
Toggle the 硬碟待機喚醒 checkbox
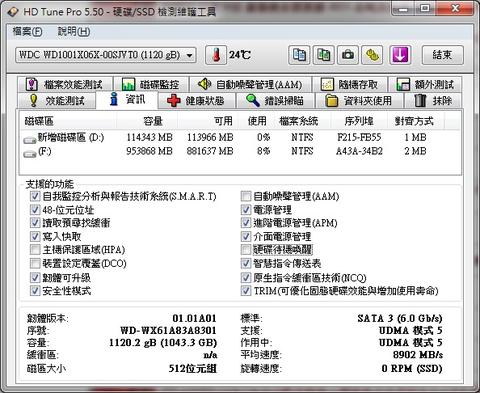(246, 250)
